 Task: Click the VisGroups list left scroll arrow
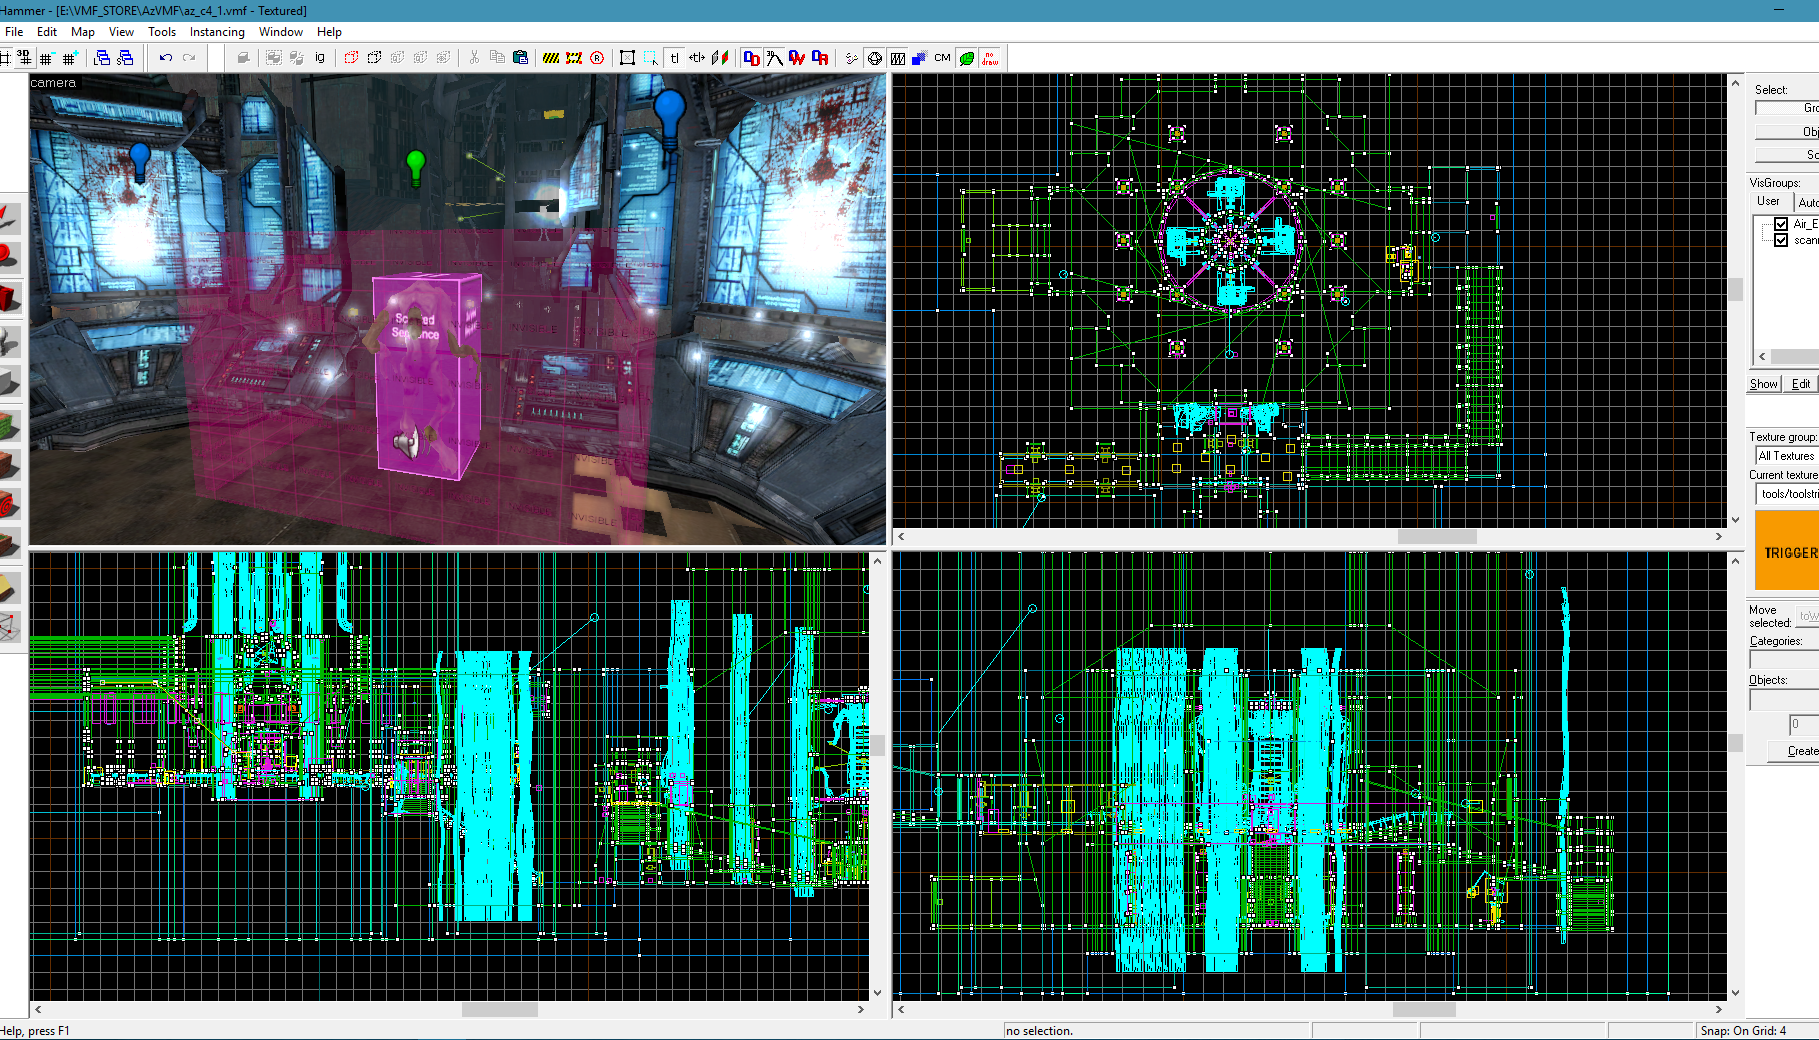pos(1762,356)
